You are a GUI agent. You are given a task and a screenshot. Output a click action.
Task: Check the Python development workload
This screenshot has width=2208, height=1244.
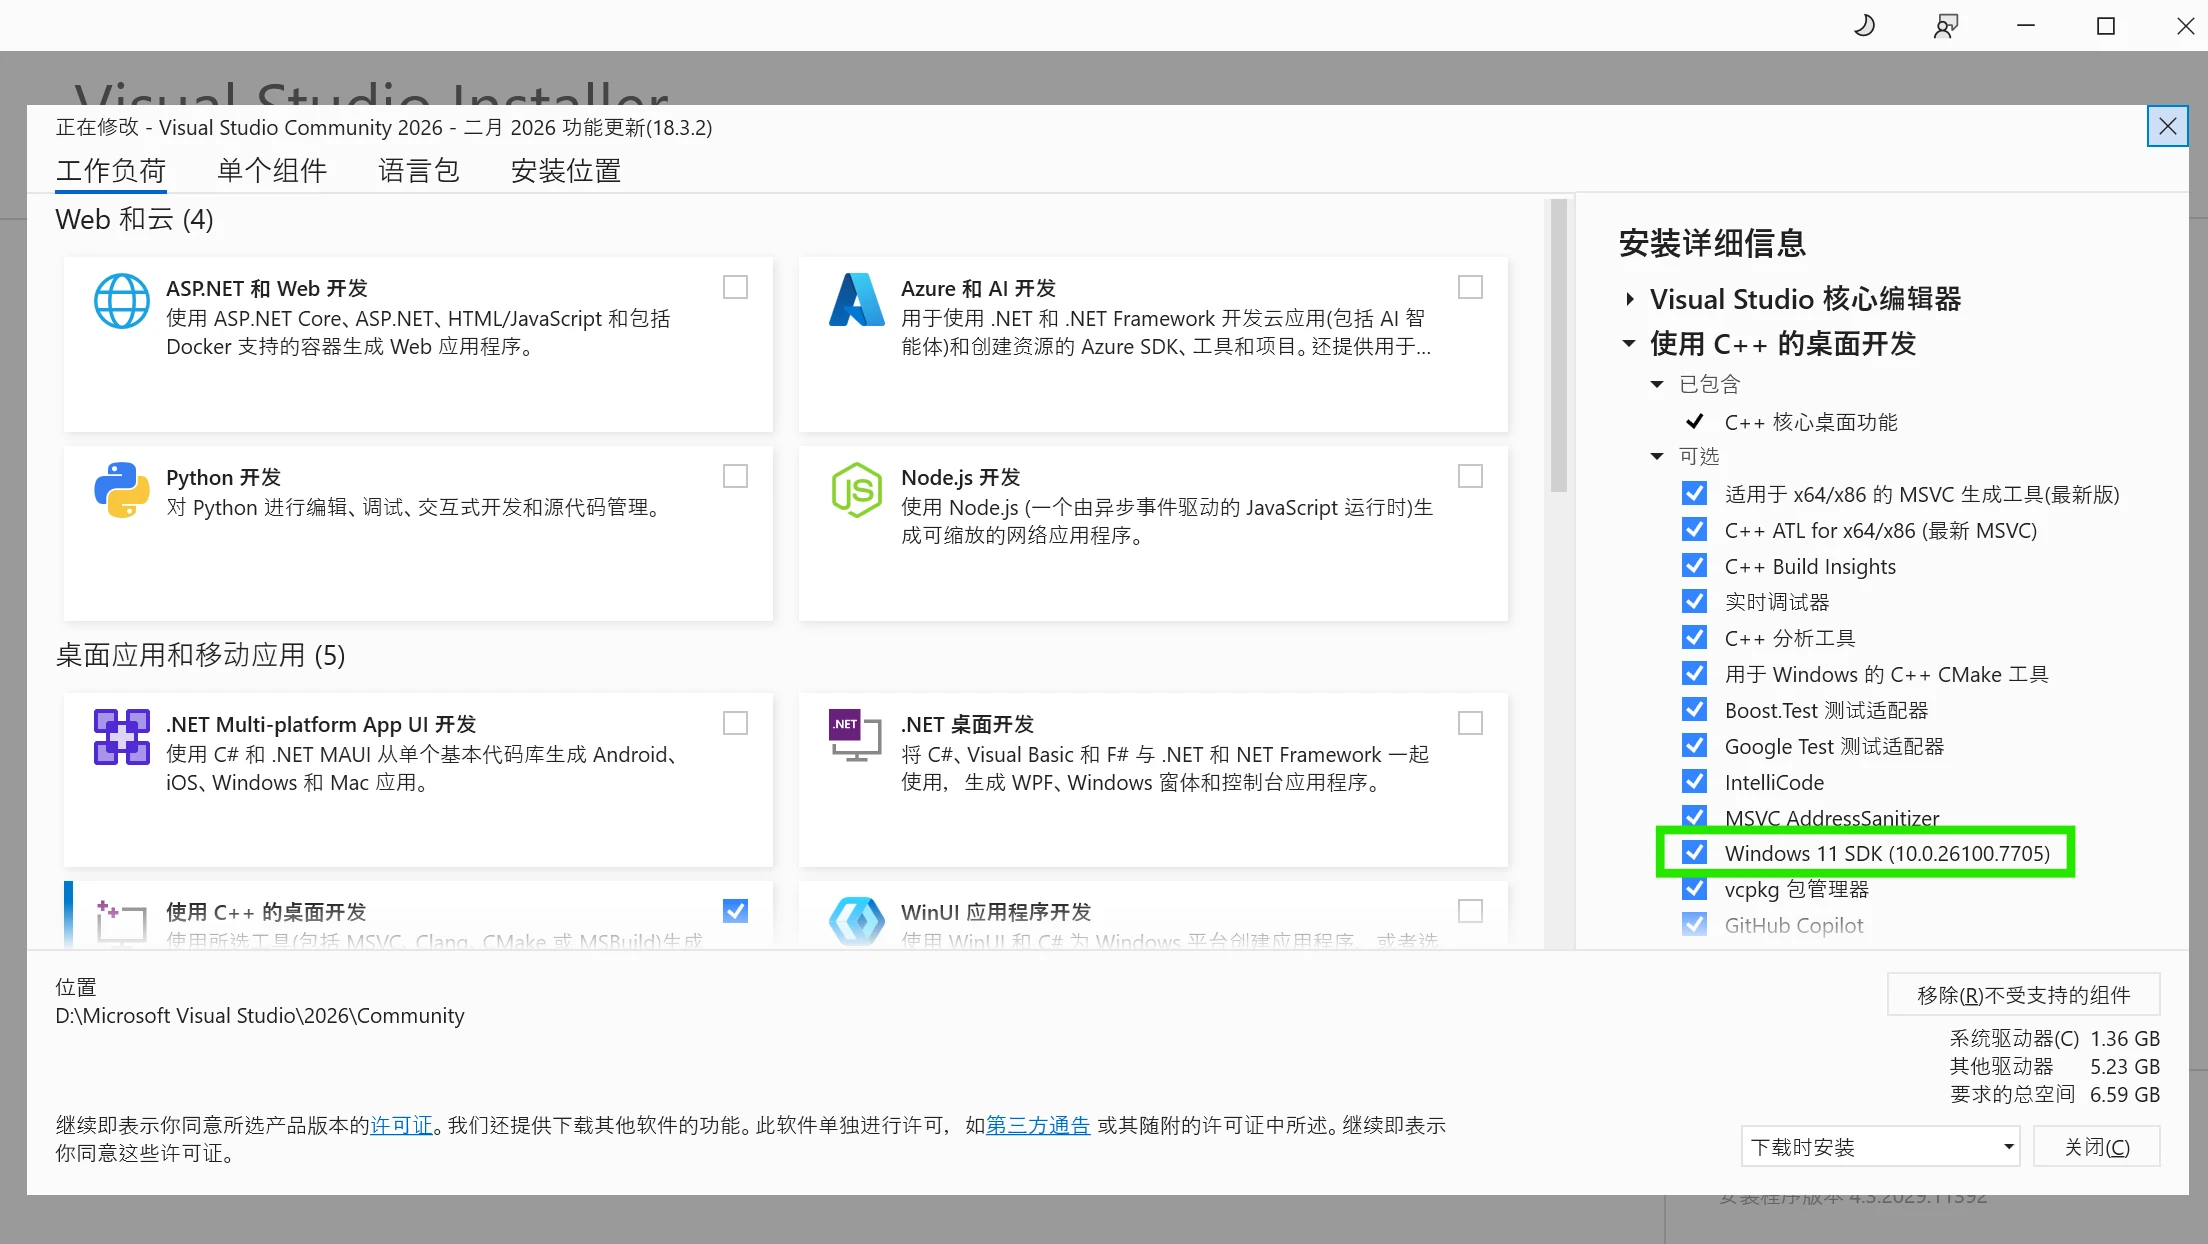point(735,476)
